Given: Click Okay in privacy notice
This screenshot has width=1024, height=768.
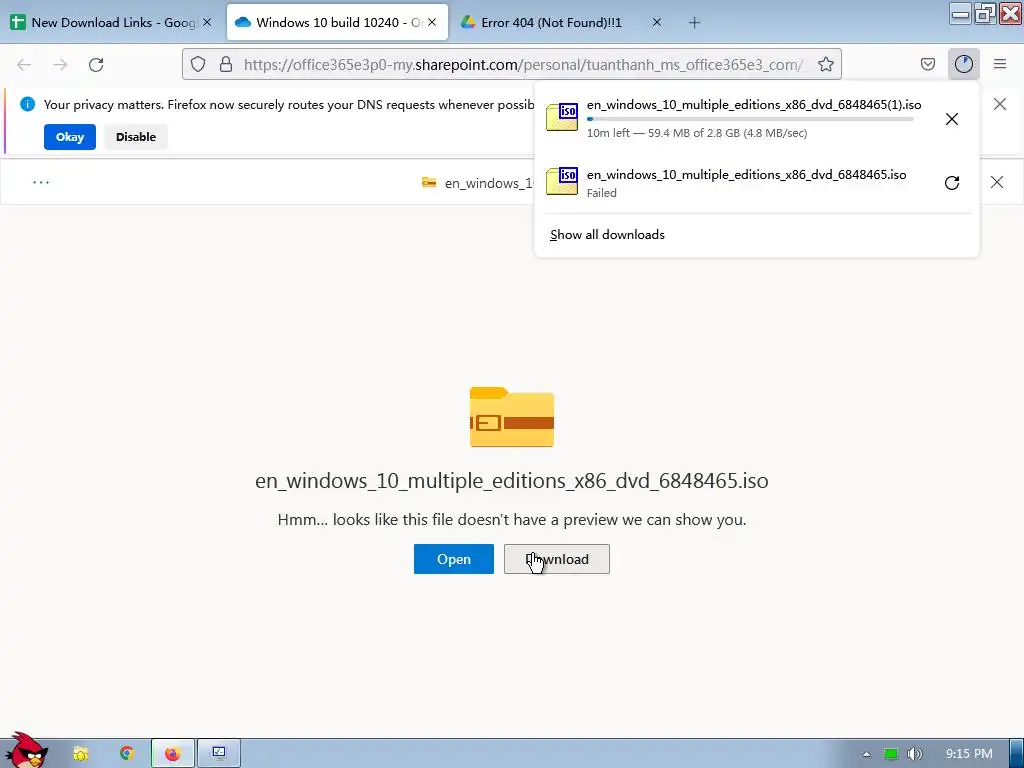Looking at the screenshot, I should (x=70, y=137).
